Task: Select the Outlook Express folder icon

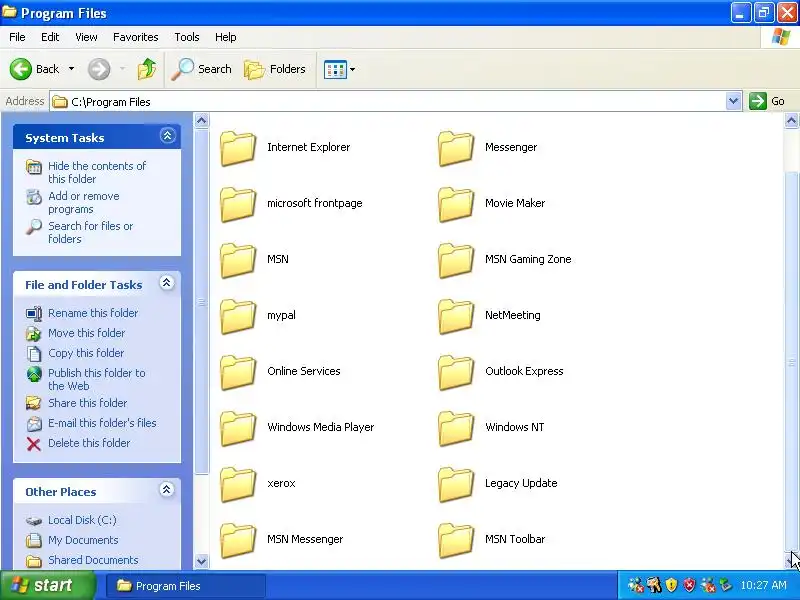Action: tap(456, 372)
